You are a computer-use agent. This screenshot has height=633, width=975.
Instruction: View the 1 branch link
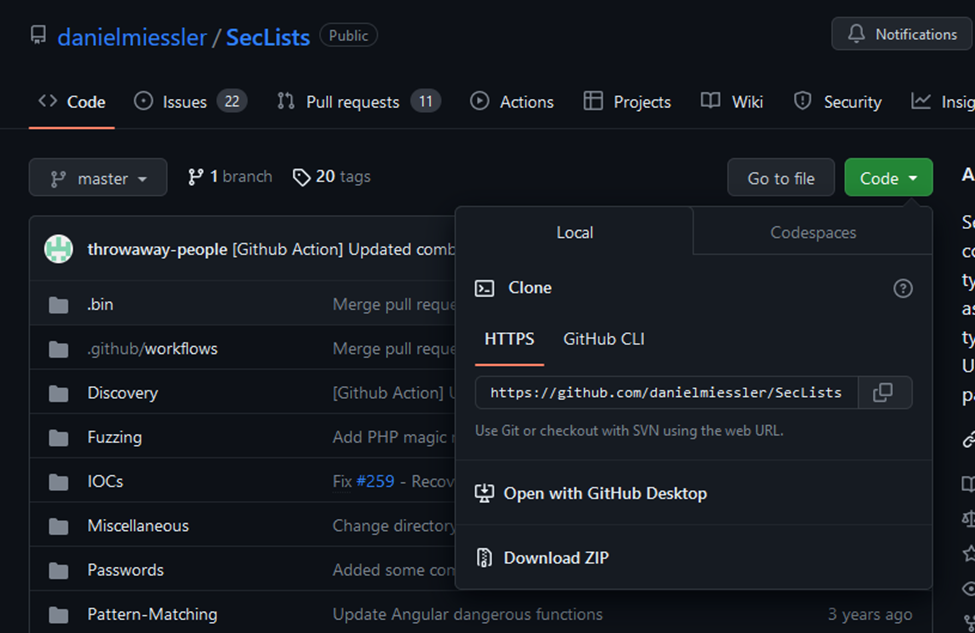coord(230,177)
